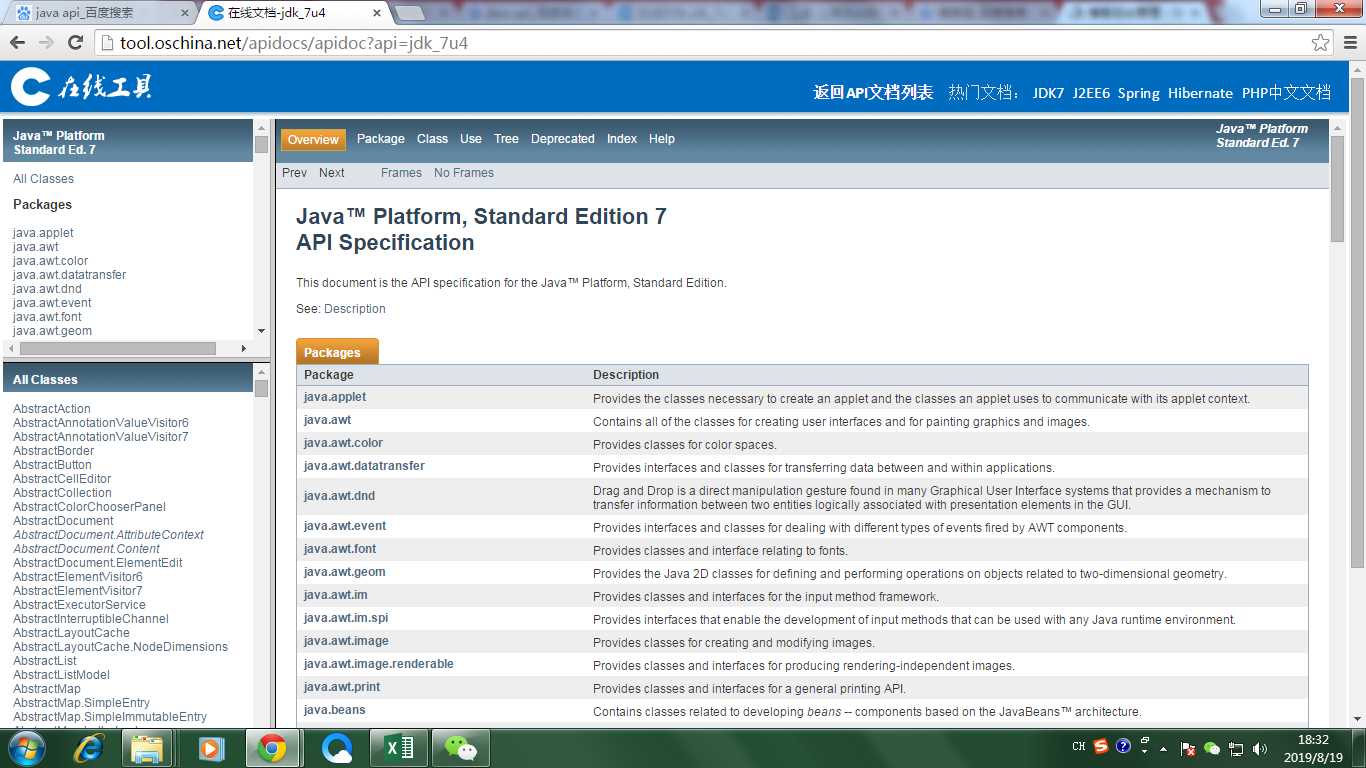Click the No Frames link
Screen dimensions: 1366x768
click(x=464, y=173)
